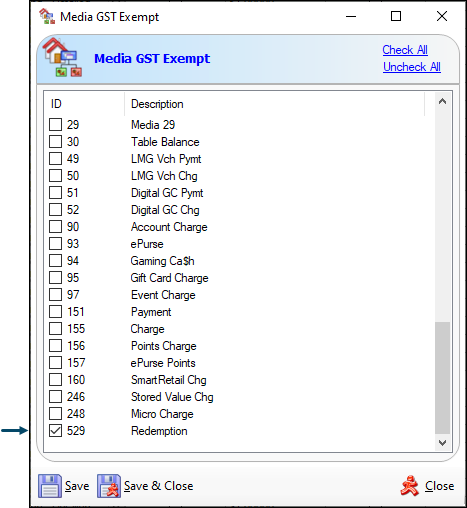Click the Save & Close disk icon
467x508 pixels.
click(109, 486)
